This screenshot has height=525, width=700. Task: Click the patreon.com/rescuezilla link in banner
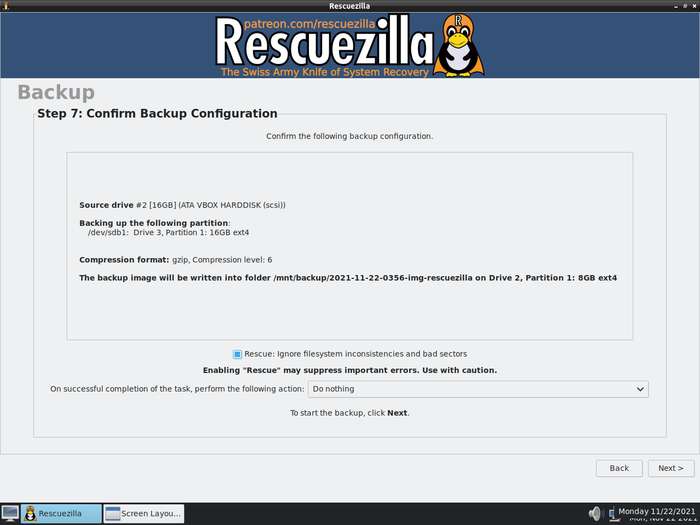tap(309, 24)
